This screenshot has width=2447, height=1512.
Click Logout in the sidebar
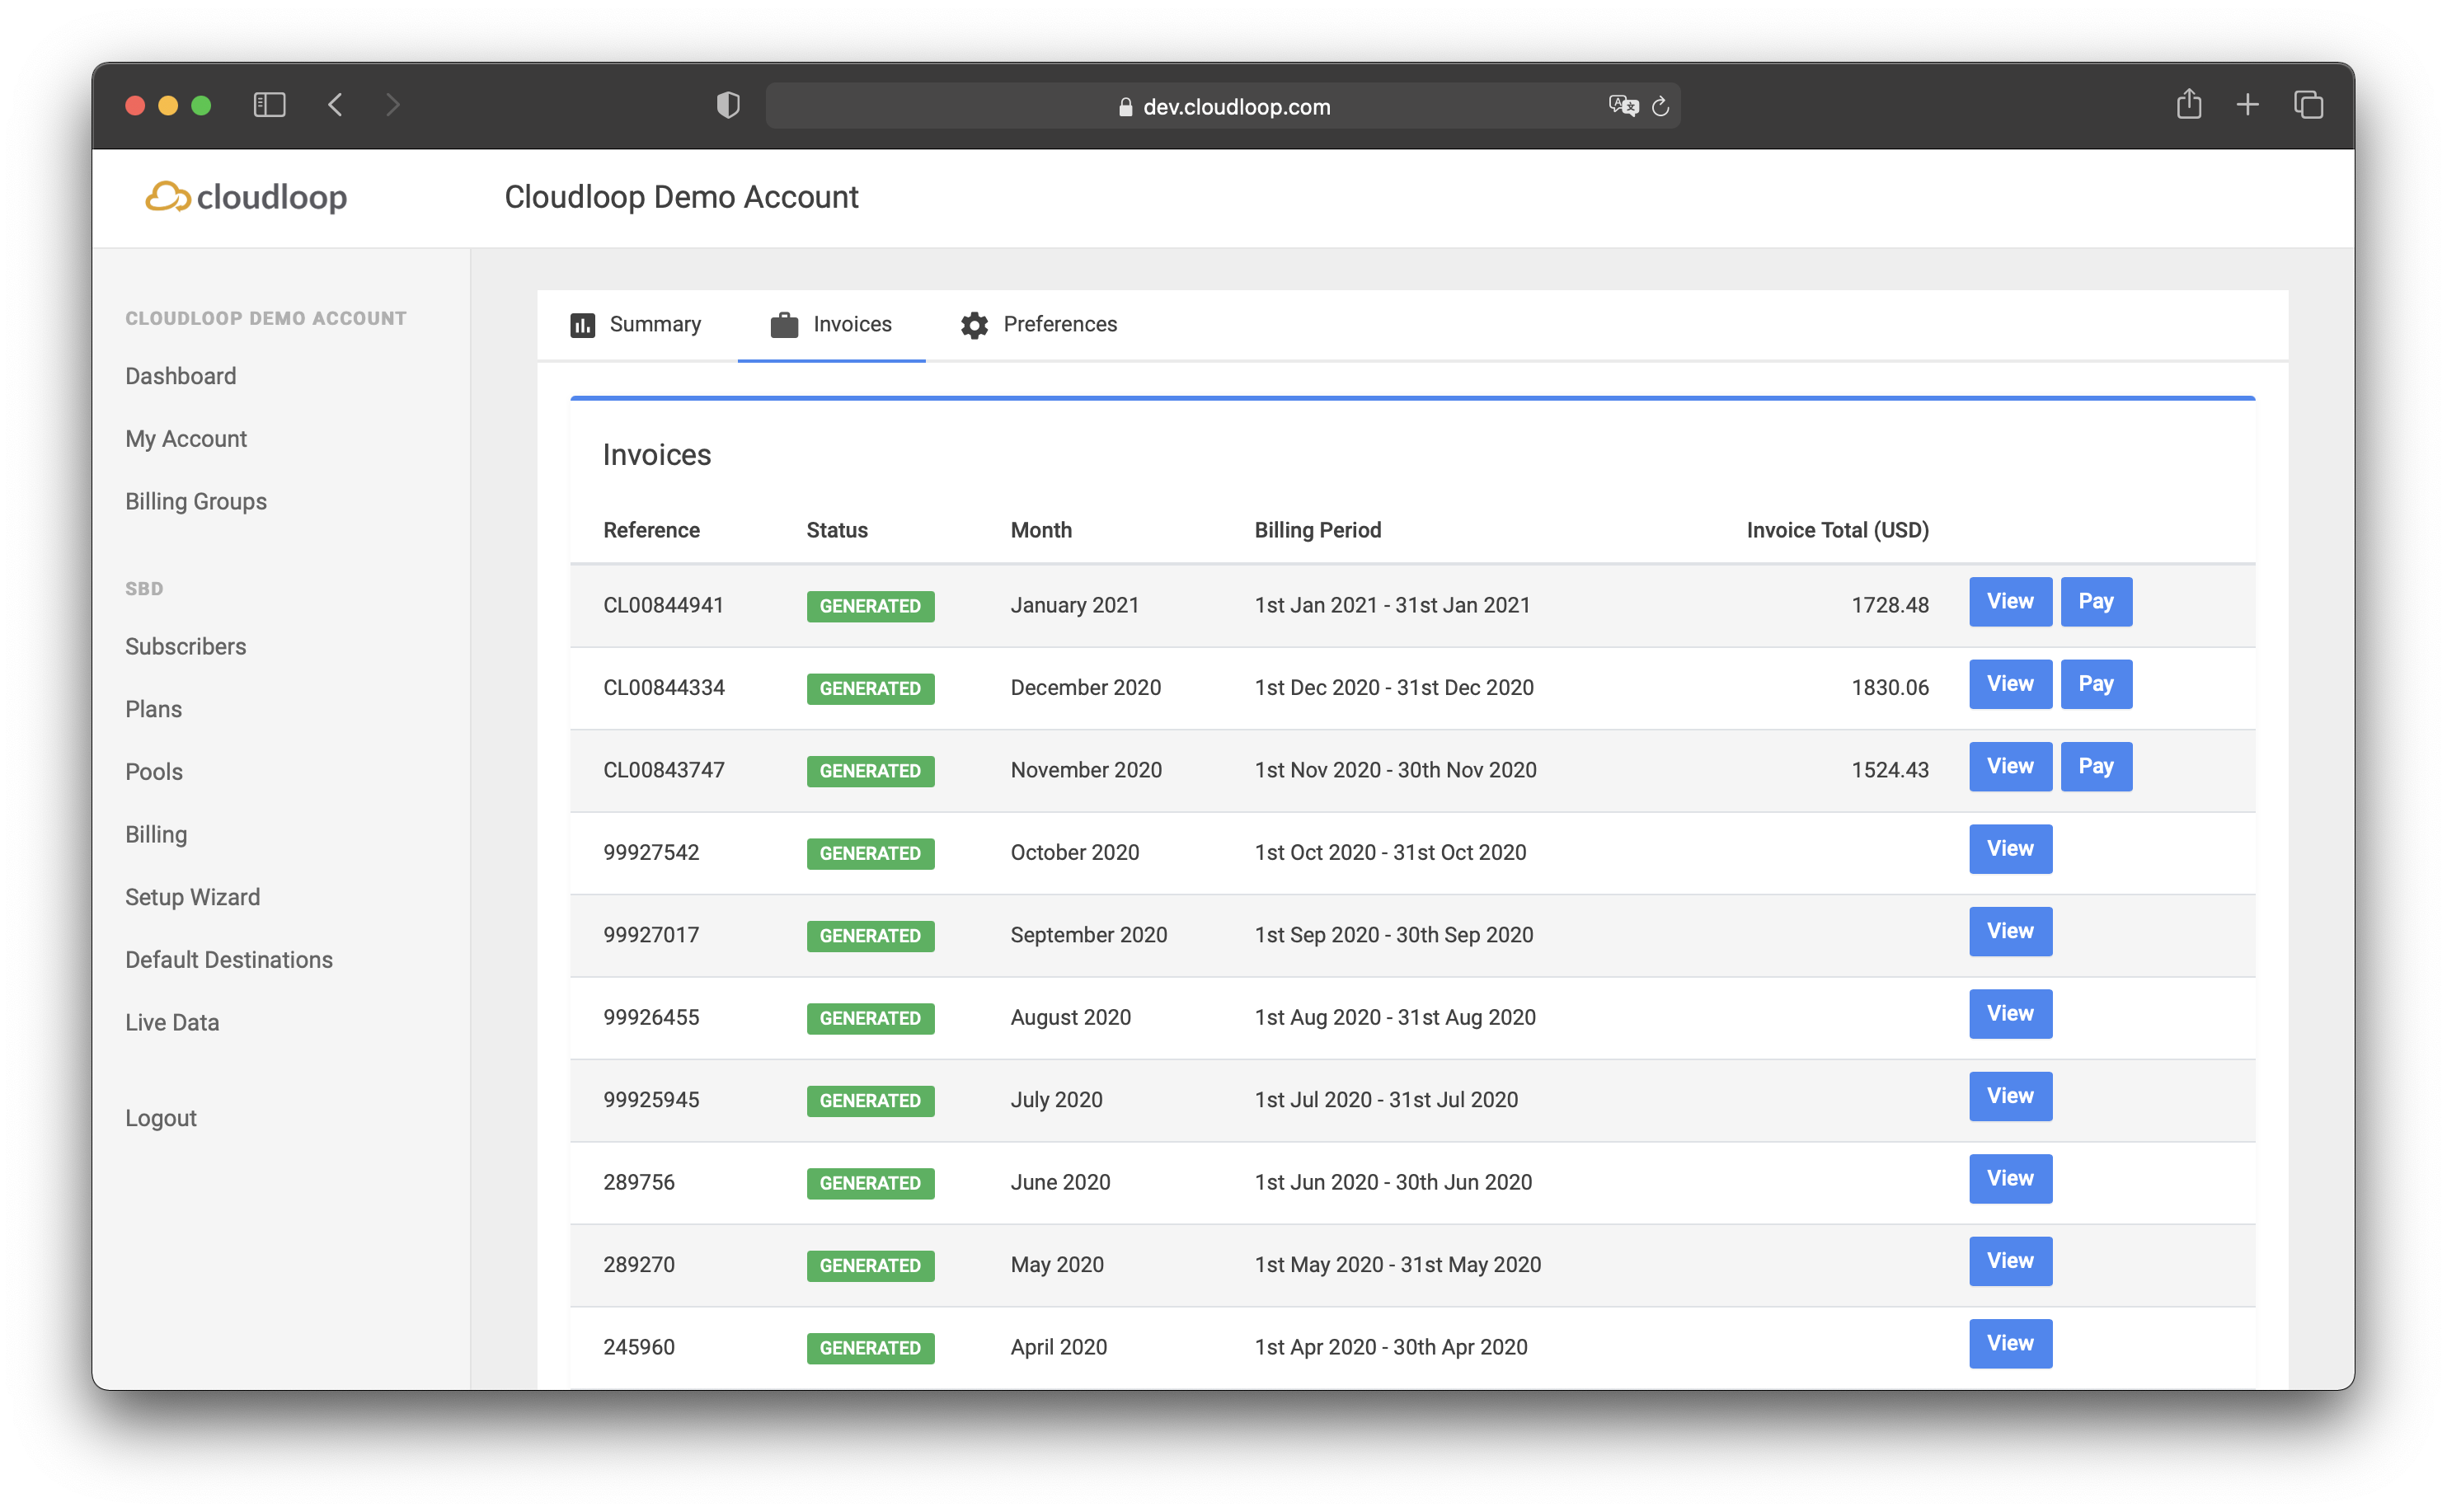pyautogui.click(x=160, y=1118)
